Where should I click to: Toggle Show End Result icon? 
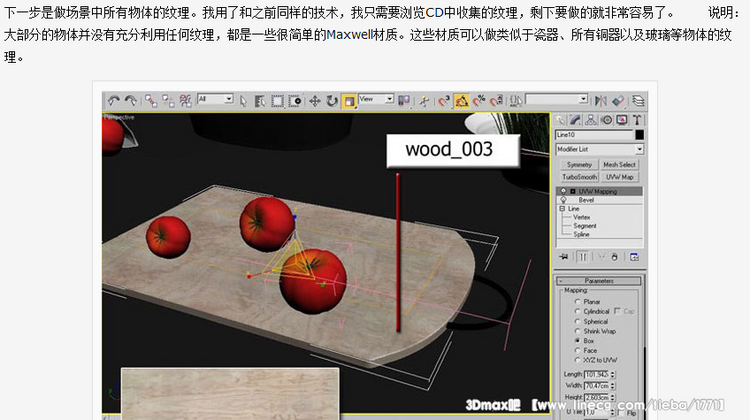pos(583,257)
